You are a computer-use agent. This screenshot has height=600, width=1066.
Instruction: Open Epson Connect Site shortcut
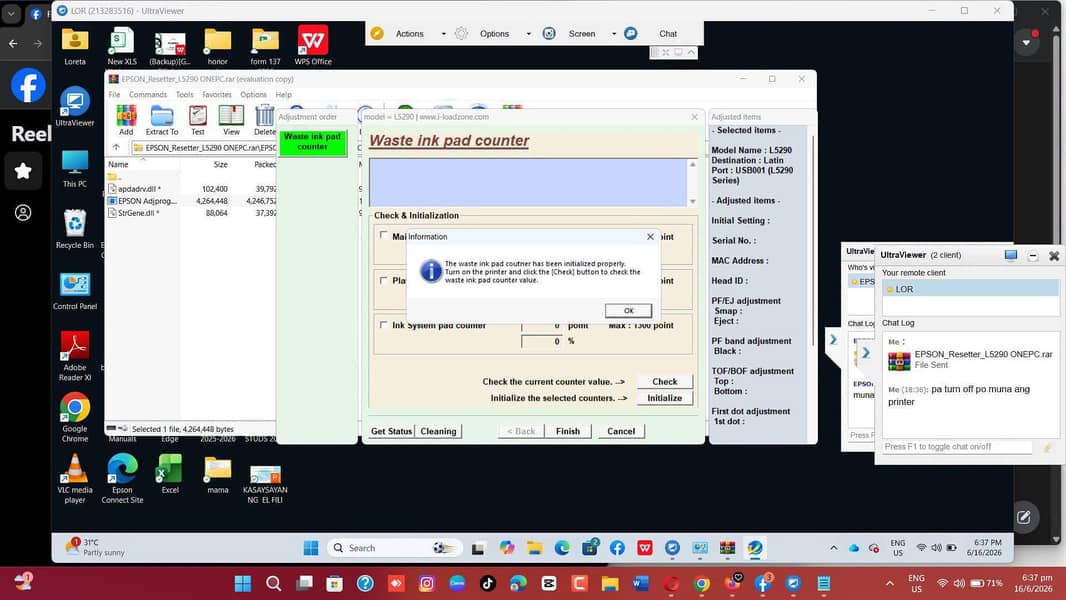click(x=122, y=478)
